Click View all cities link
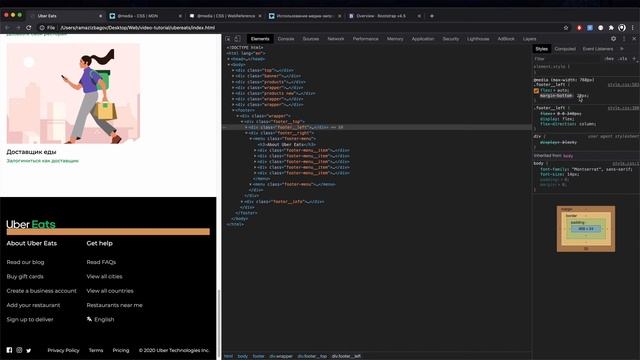This screenshot has height=360, width=640. coord(104,276)
